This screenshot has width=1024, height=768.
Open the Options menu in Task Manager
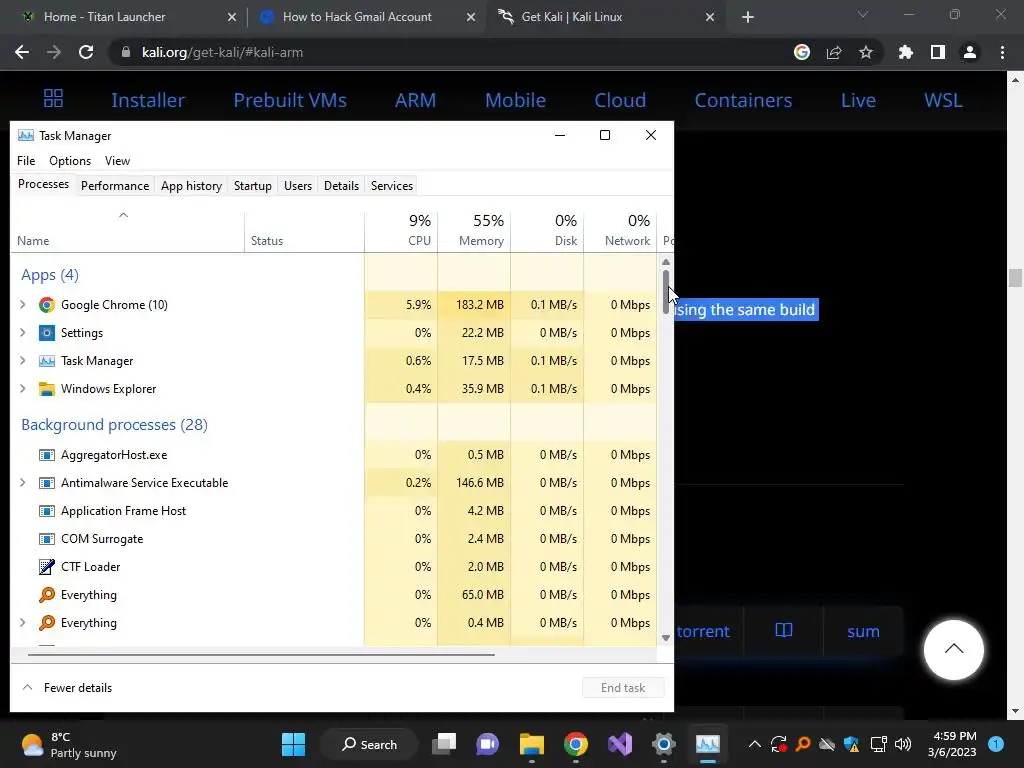pos(70,161)
